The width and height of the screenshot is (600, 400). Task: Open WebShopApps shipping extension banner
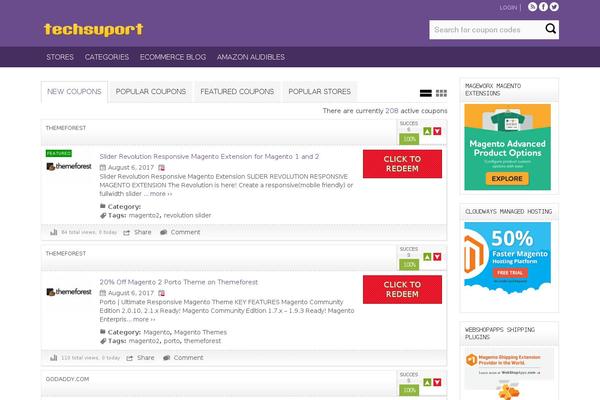(x=509, y=374)
